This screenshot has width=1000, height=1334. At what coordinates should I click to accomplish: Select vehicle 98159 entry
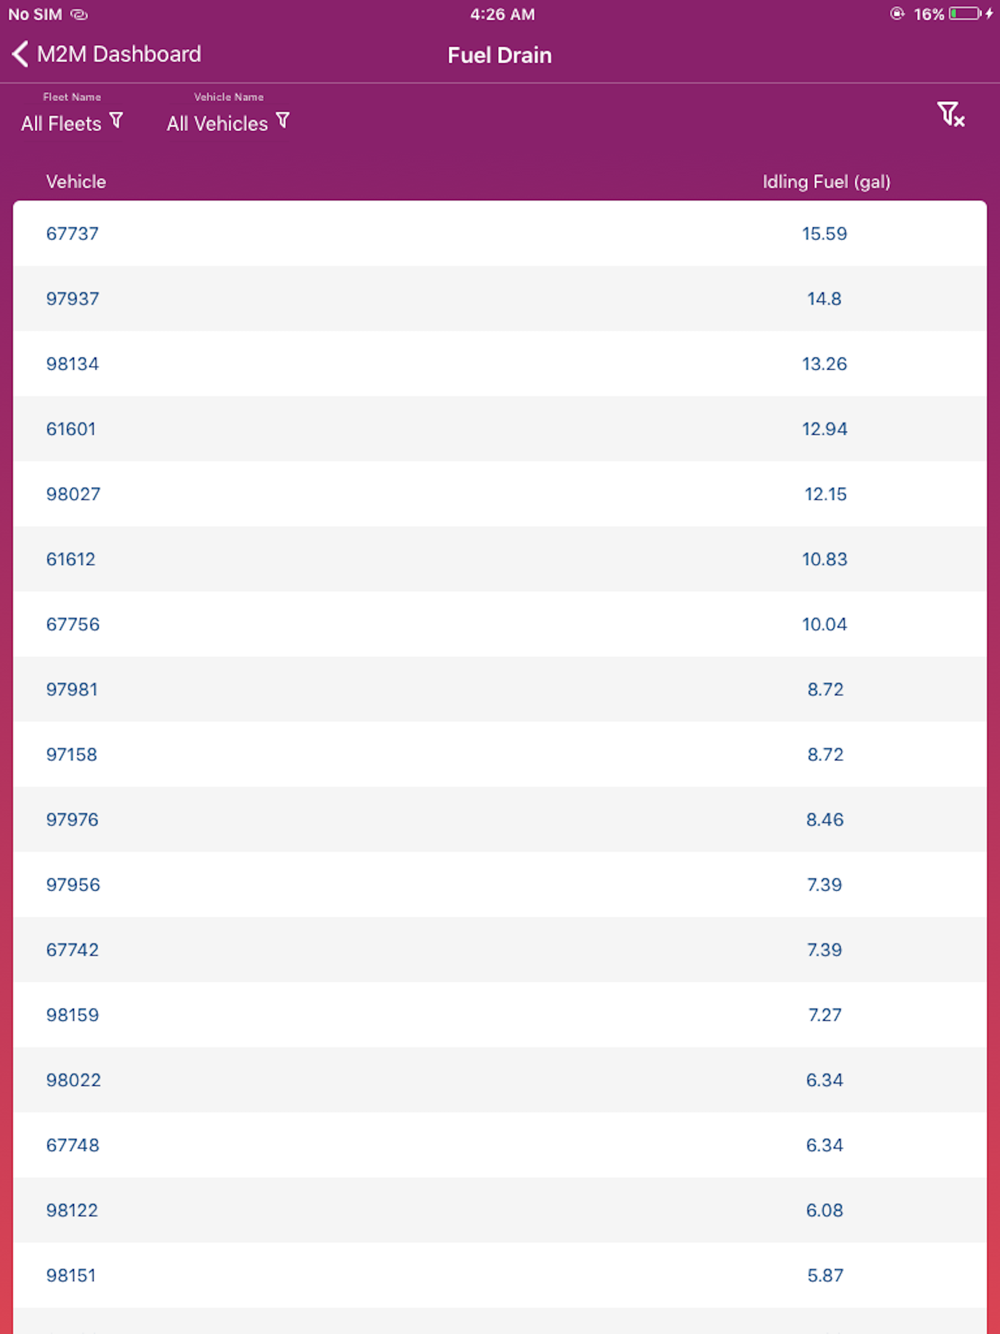click(x=72, y=1015)
